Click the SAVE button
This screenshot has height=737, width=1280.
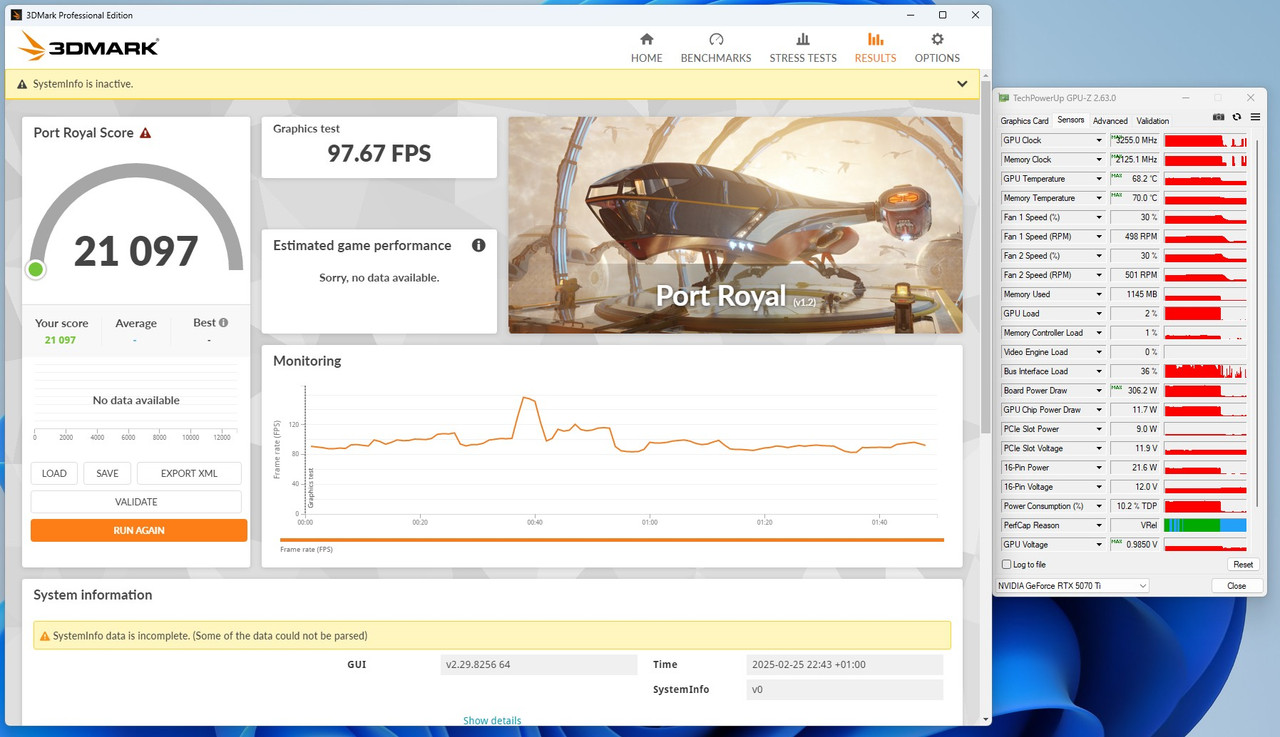(x=107, y=474)
